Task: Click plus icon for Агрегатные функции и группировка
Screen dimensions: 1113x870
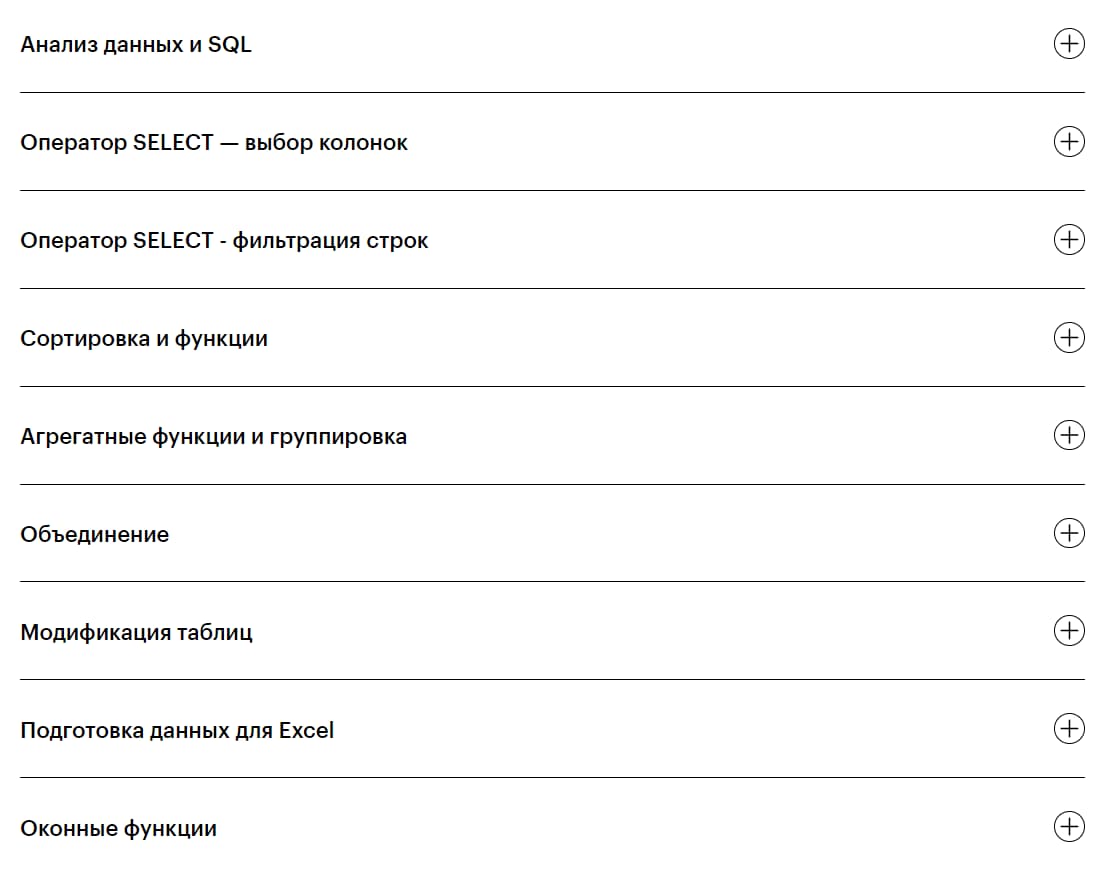Action: tap(1069, 435)
